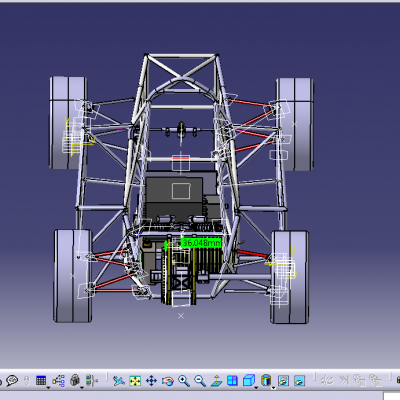Expand the view mode dropdown arrow
The height and width of the screenshot is (400, 400).
tap(273, 388)
